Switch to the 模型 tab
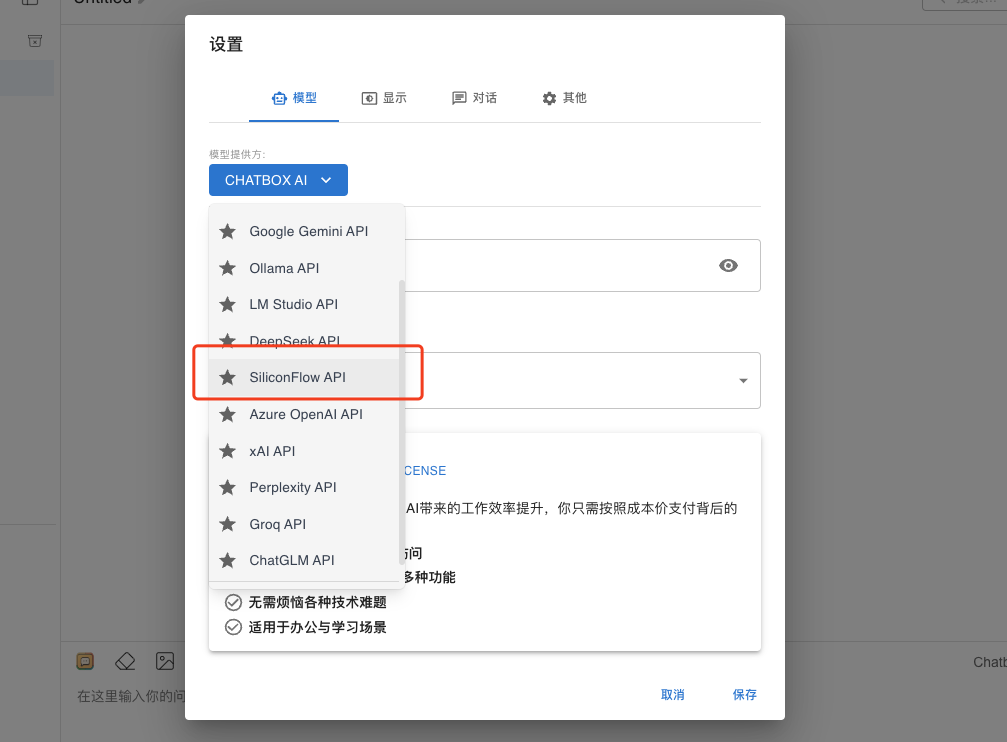The height and width of the screenshot is (742, 1007). pyautogui.click(x=294, y=98)
